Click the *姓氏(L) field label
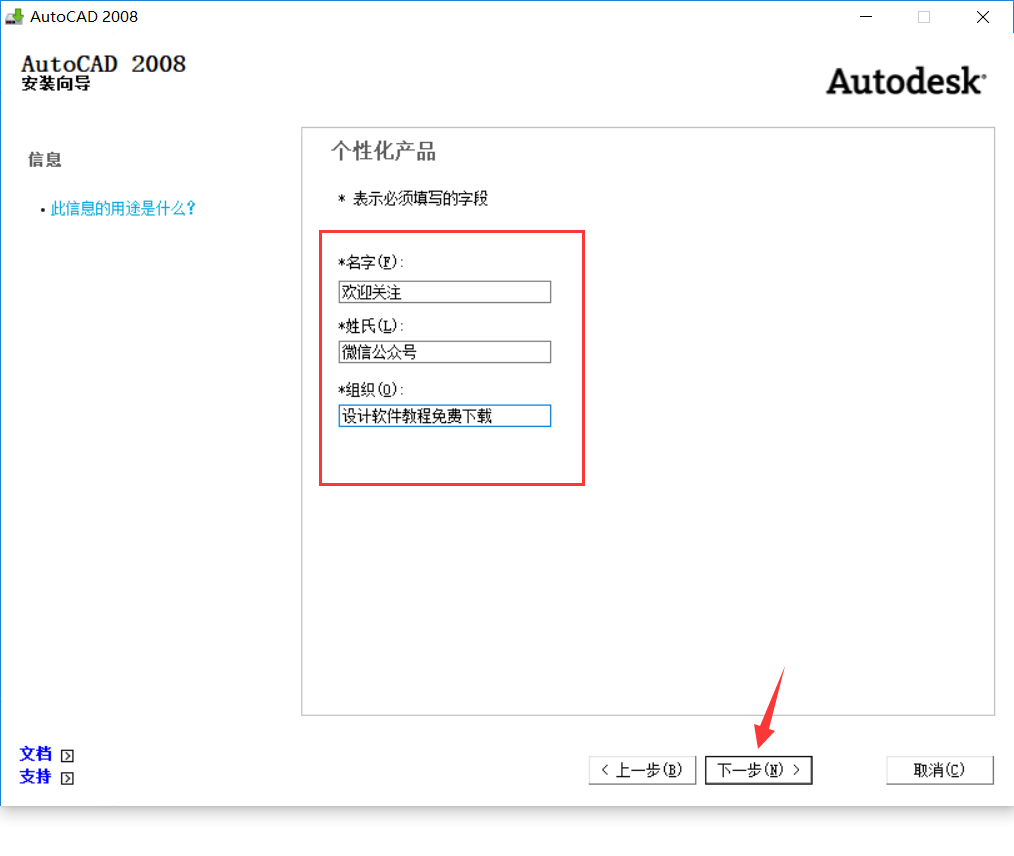Viewport: 1014px width, 856px height. tap(371, 326)
